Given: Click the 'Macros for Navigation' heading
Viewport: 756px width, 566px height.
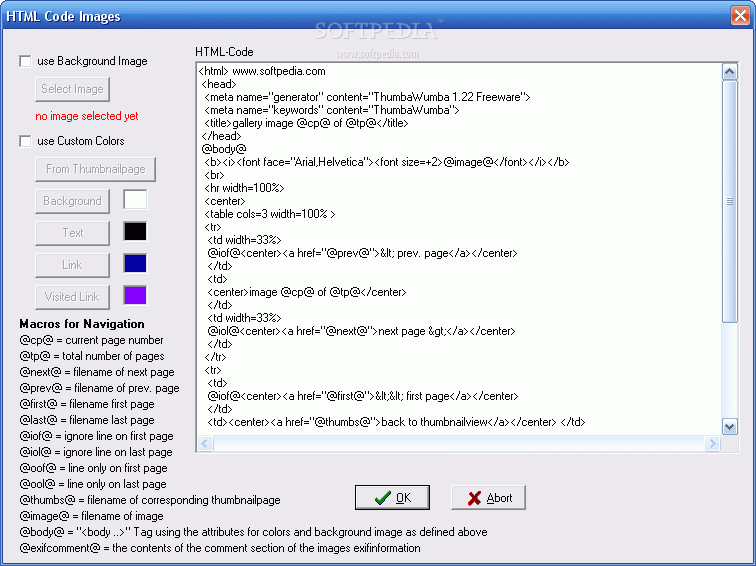Looking at the screenshot, I should click(82, 324).
